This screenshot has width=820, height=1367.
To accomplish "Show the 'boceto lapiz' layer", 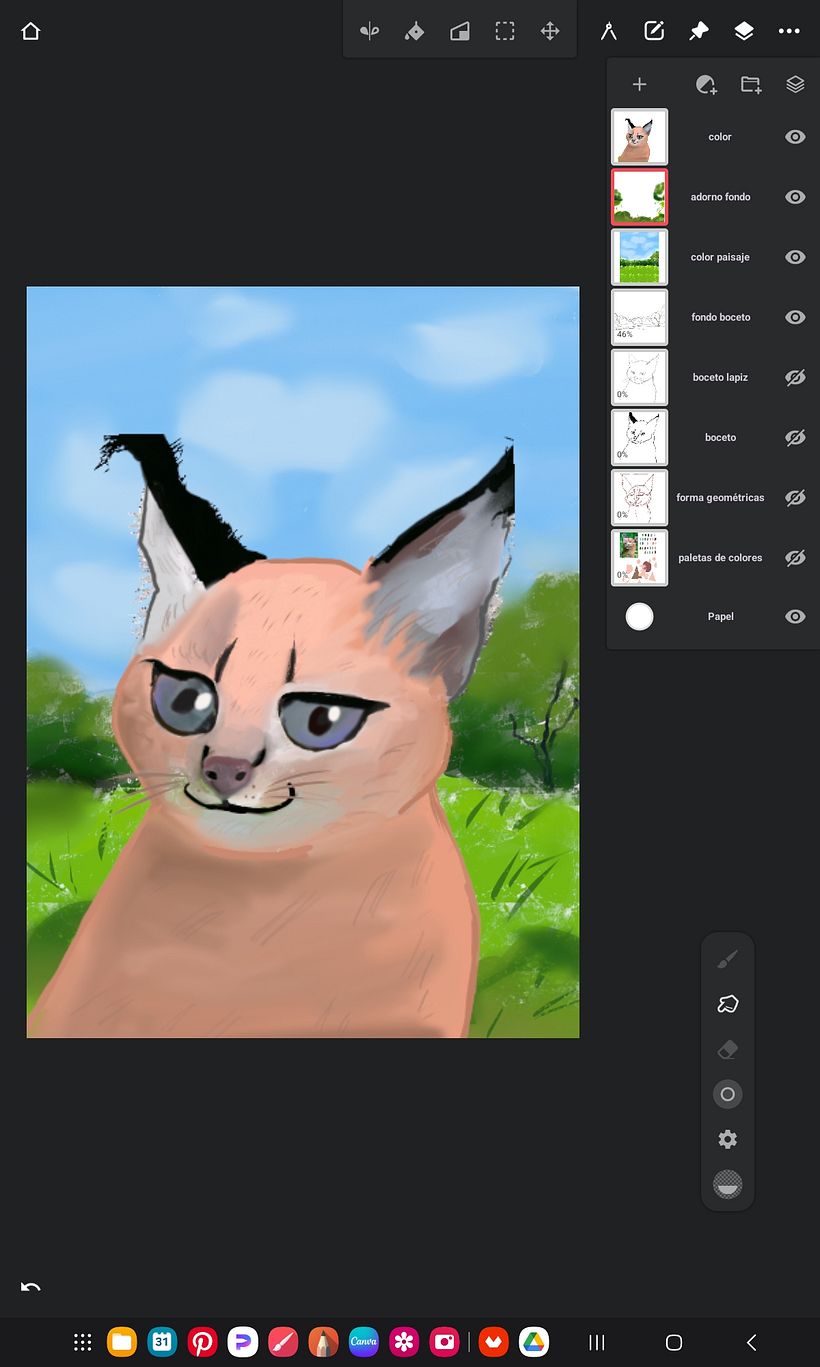I will (x=795, y=378).
